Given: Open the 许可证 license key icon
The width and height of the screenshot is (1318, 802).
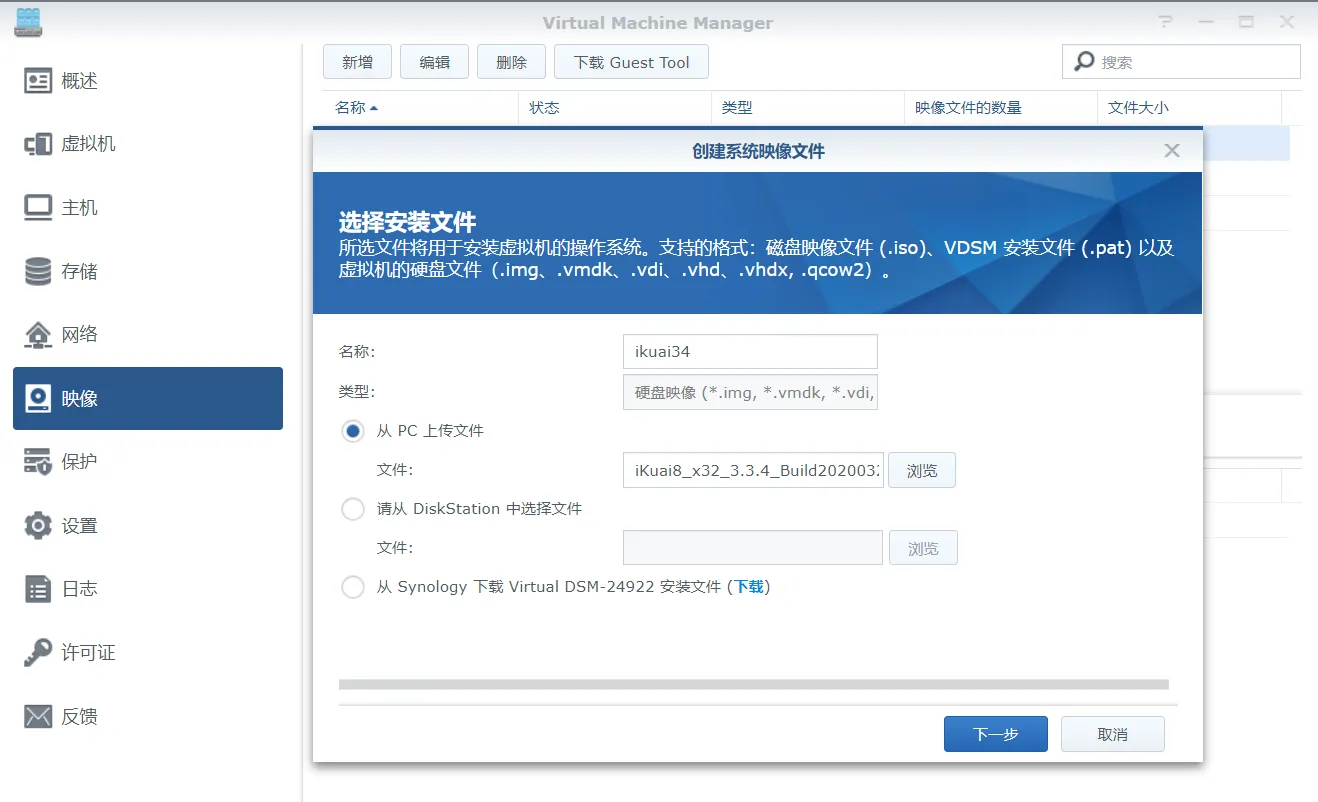Looking at the screenshot, I should tap(38, 653).
